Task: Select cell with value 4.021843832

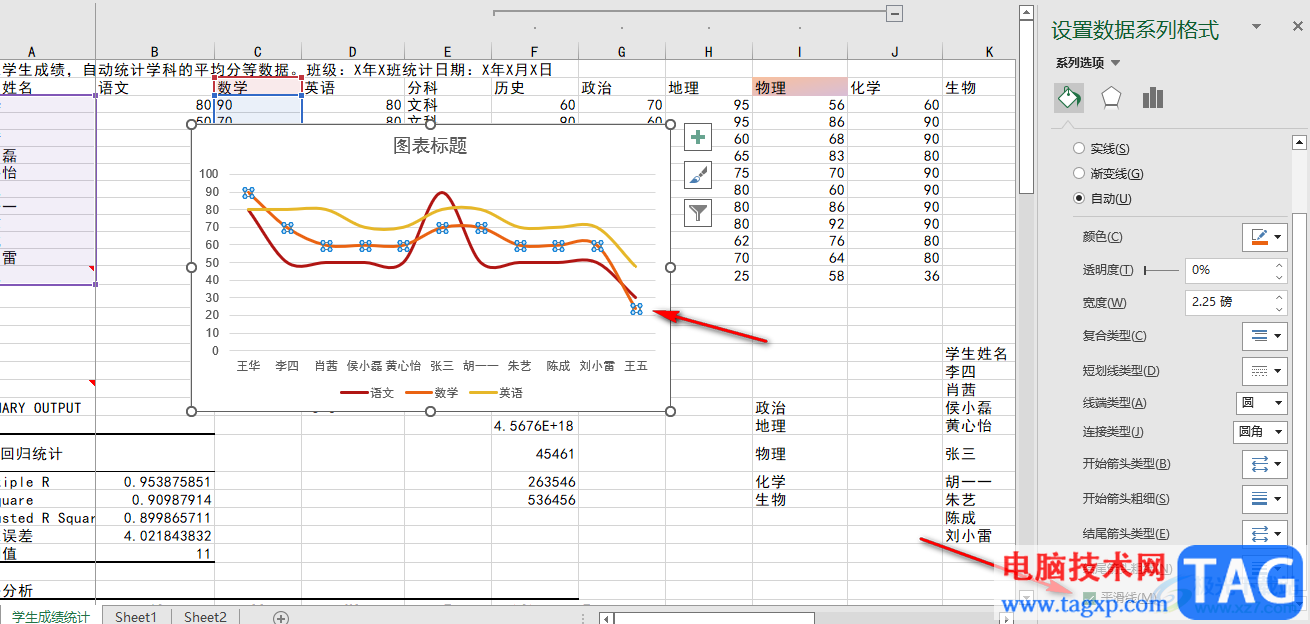Action: click(x=155, y=536)
